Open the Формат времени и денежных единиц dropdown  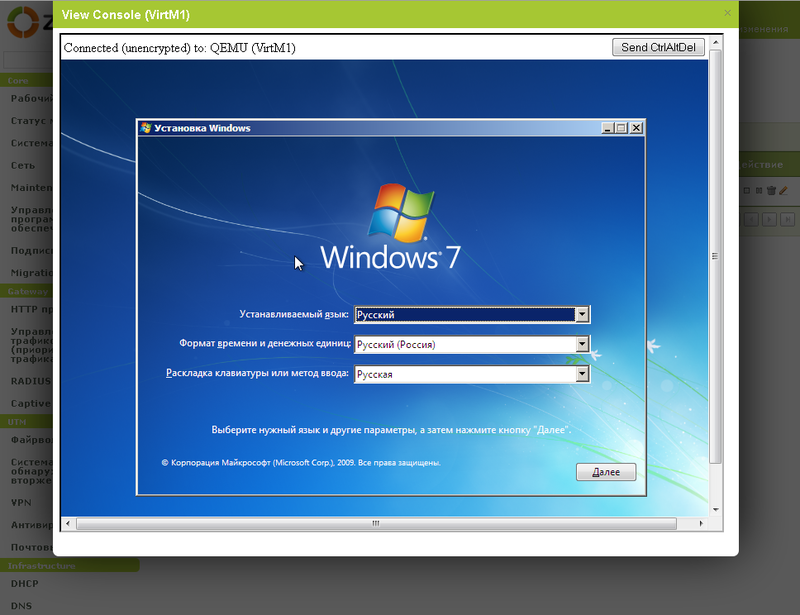tap(581, 342)
